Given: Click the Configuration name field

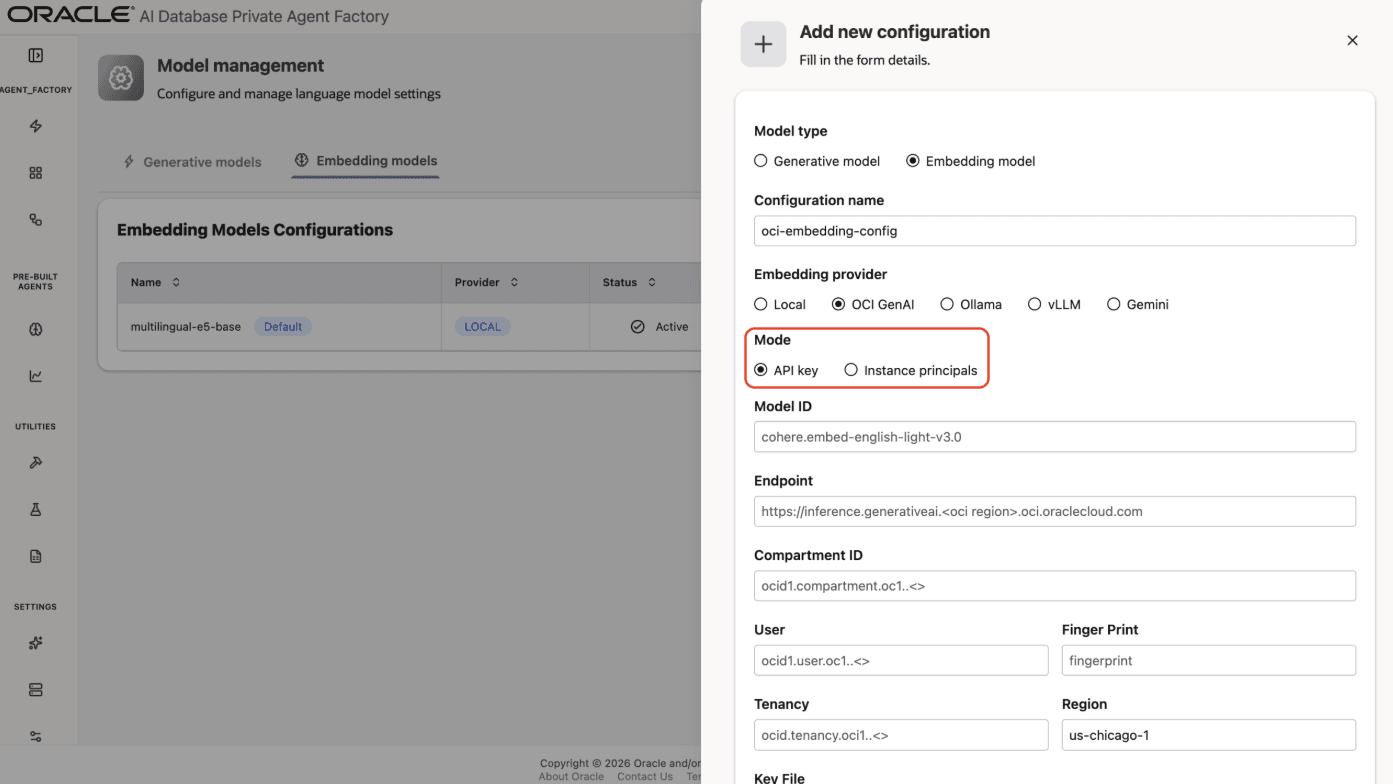Looking at the screenshot, I should (x=1055, y=231).
